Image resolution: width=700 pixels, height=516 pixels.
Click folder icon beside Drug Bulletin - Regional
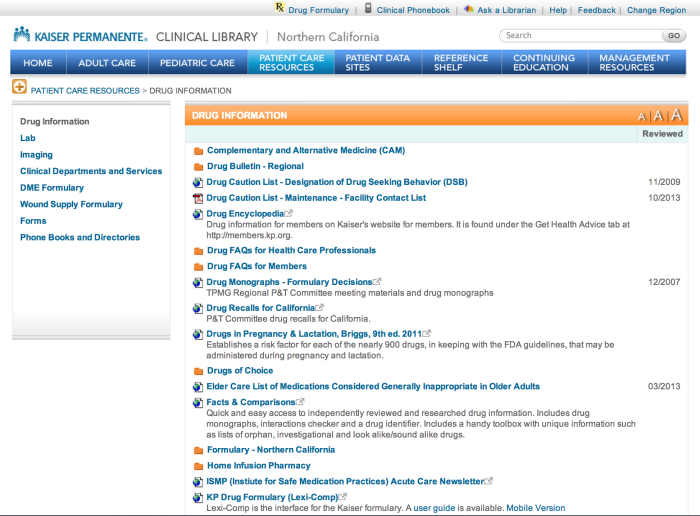point(197,167)
